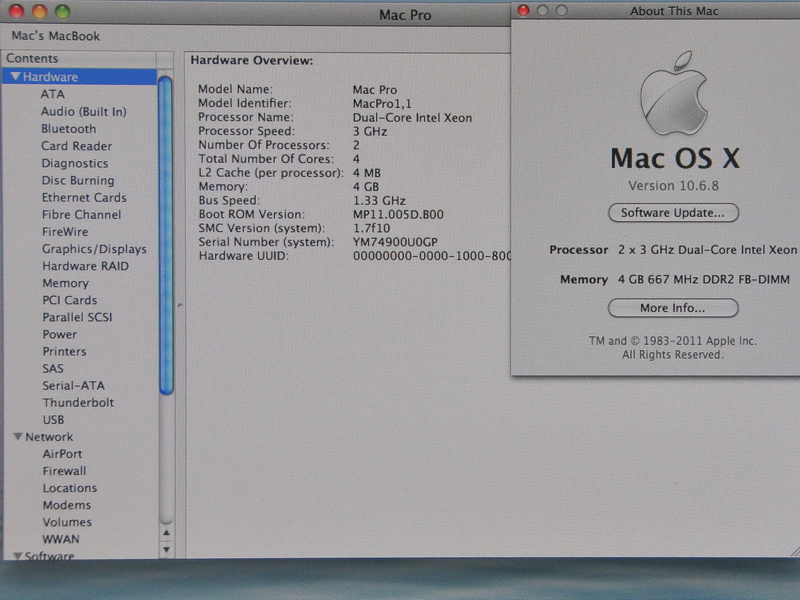Viewport: 800px width, 600px height.
Task: Open the Bluetooth hardware entry
Action: (x=68, y=129)
